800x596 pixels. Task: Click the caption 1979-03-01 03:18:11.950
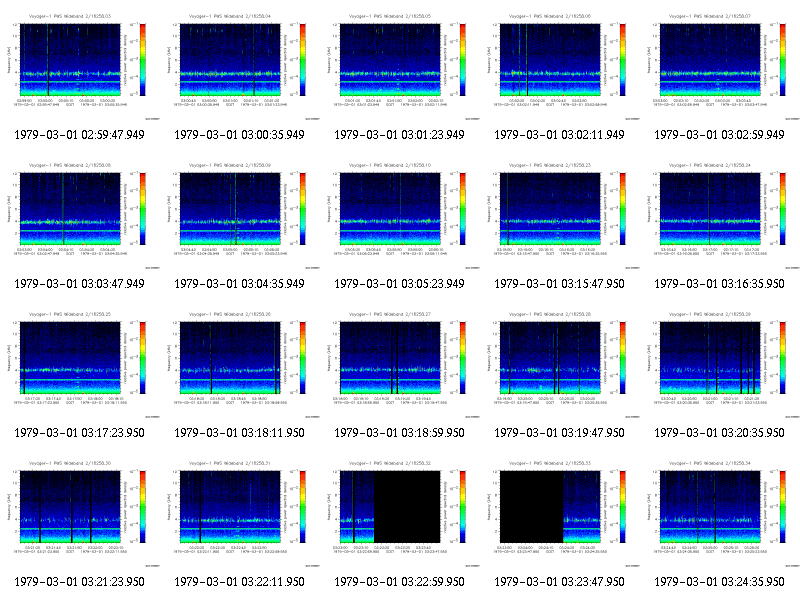(x=240, y=433)
